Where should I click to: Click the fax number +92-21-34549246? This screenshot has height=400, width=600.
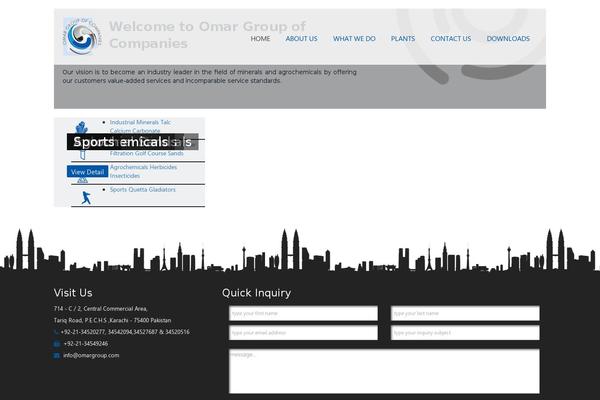click(x=86, y=344)
